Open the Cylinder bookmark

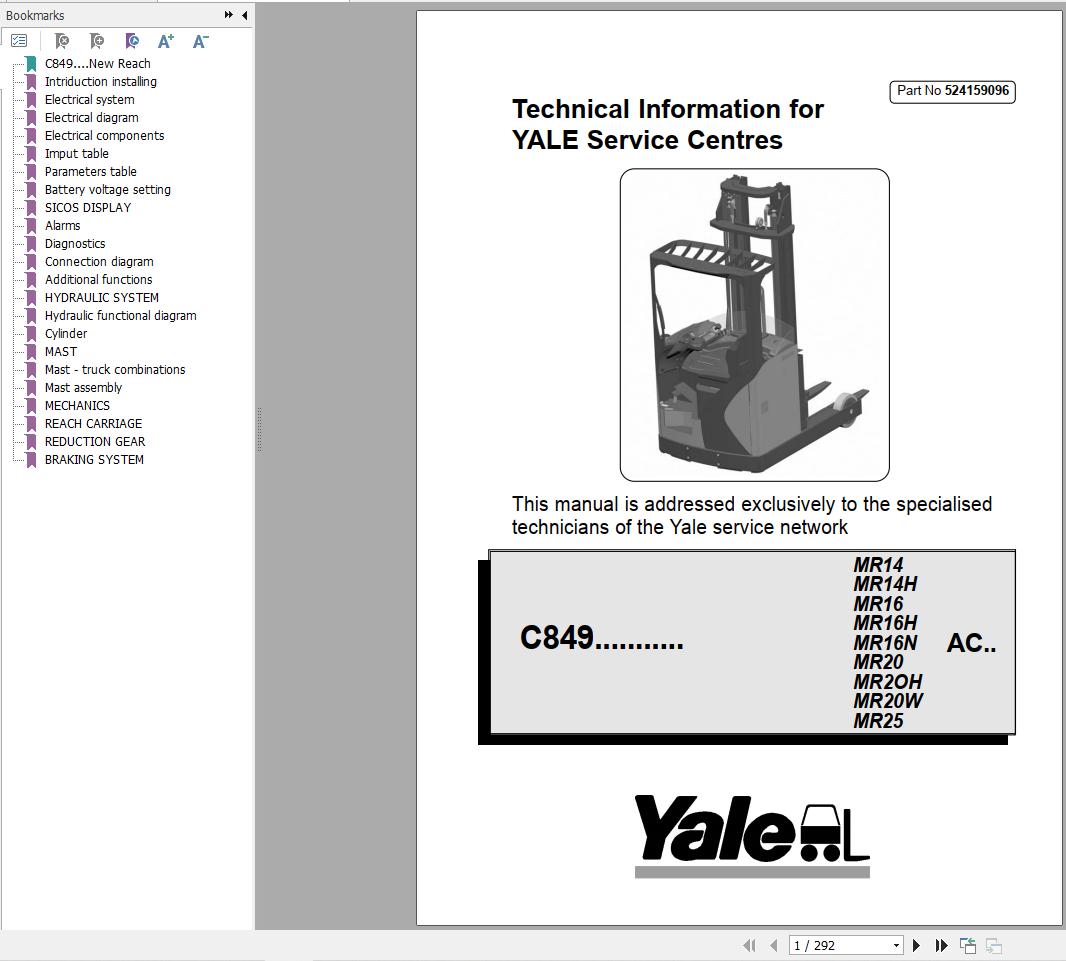(x=66, y=334)
